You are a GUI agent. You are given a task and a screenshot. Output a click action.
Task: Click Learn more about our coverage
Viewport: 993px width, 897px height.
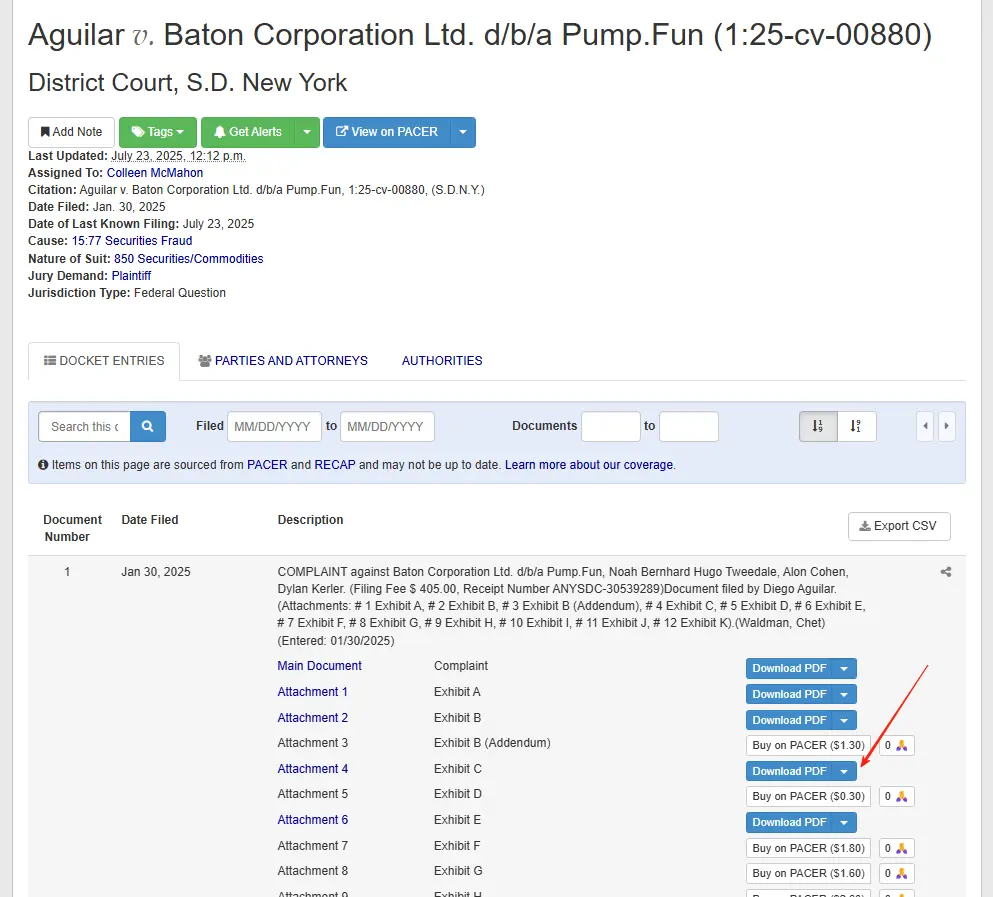pos(590,464)
